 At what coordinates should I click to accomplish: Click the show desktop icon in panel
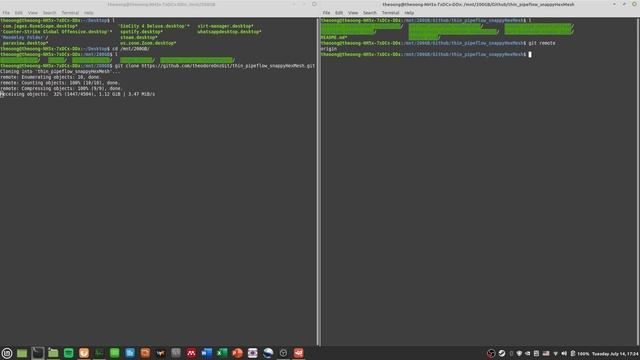22,353
